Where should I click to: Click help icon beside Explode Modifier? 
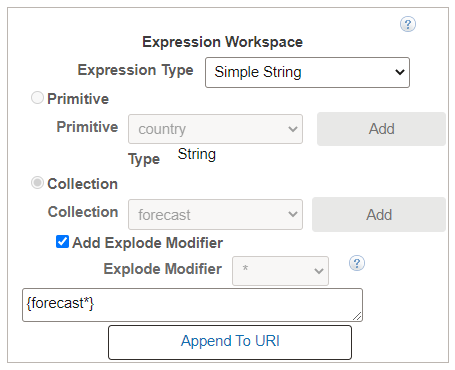click(357, 263)
